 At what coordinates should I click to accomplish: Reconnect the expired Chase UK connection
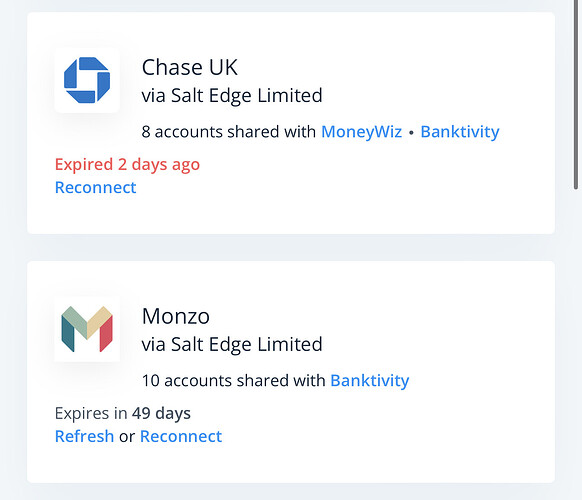coord(95,187)
